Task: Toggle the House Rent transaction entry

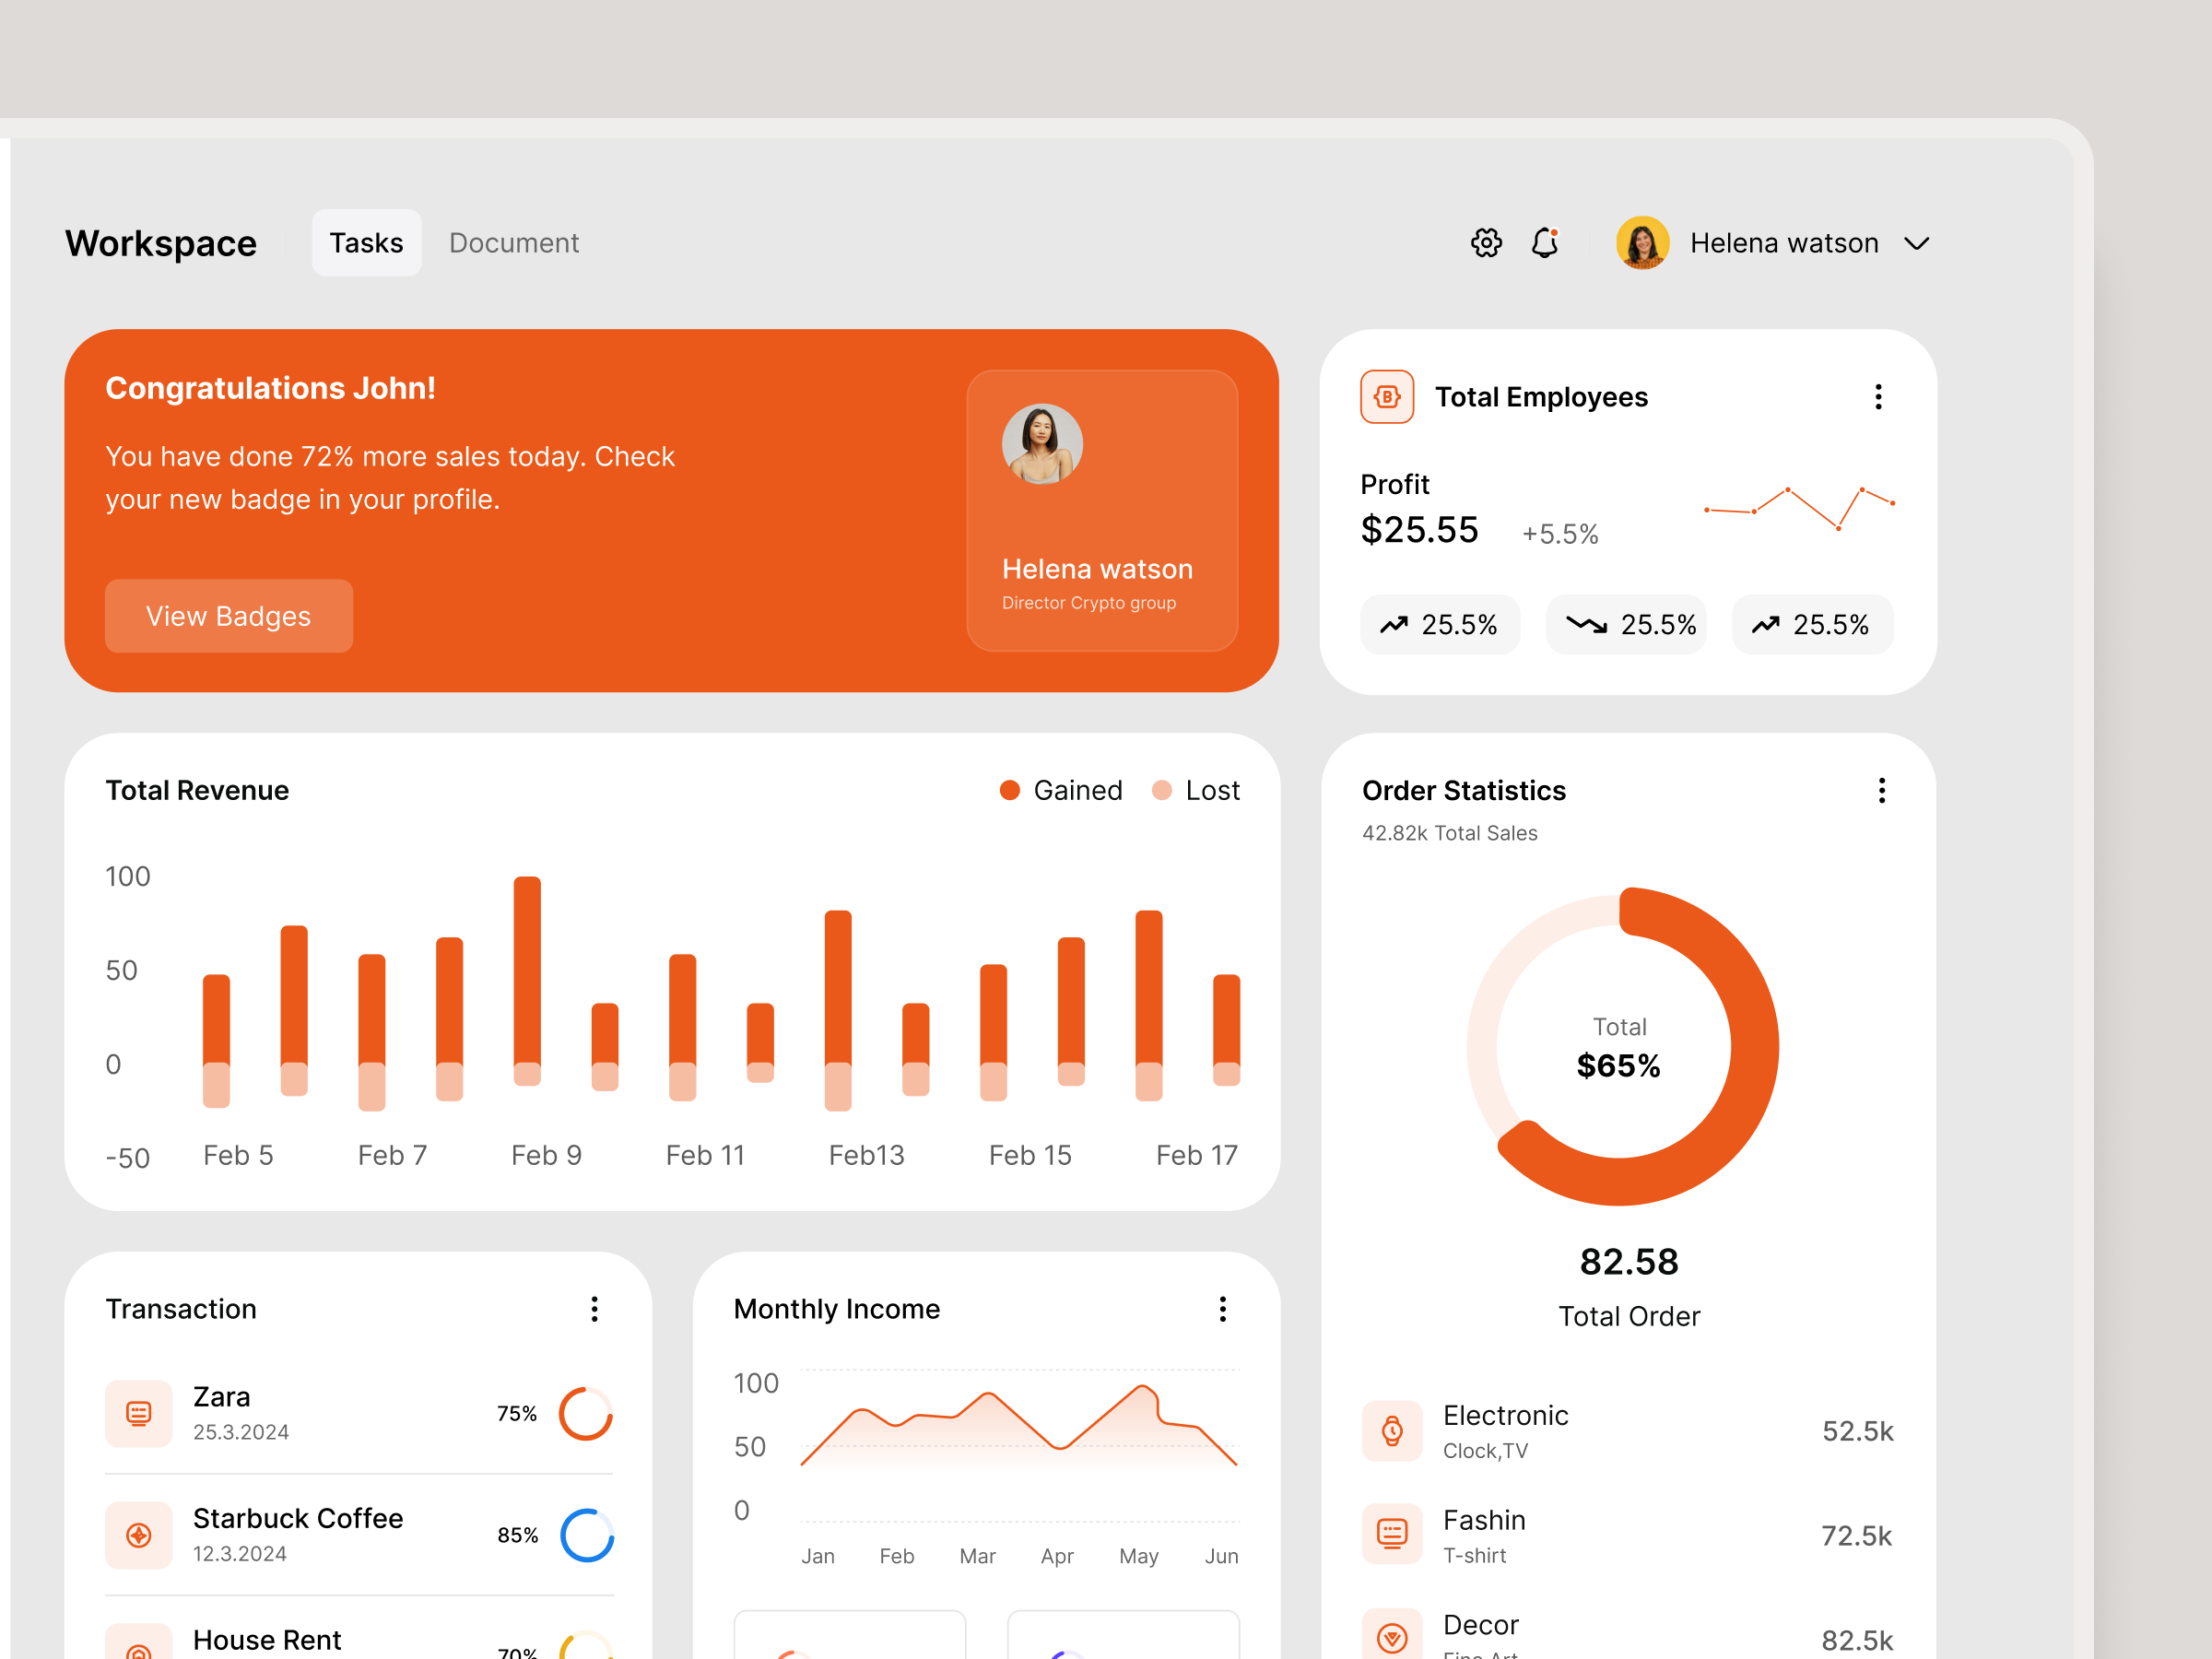Action: (x=267, y=1638)
